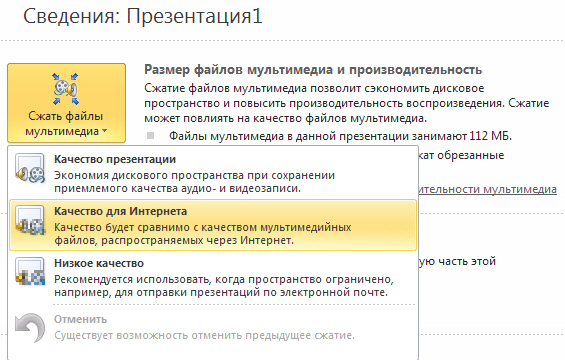Click the grey Undo arrow icon
The height and width of the screenshot is (360, 565).
pos(30,328)
